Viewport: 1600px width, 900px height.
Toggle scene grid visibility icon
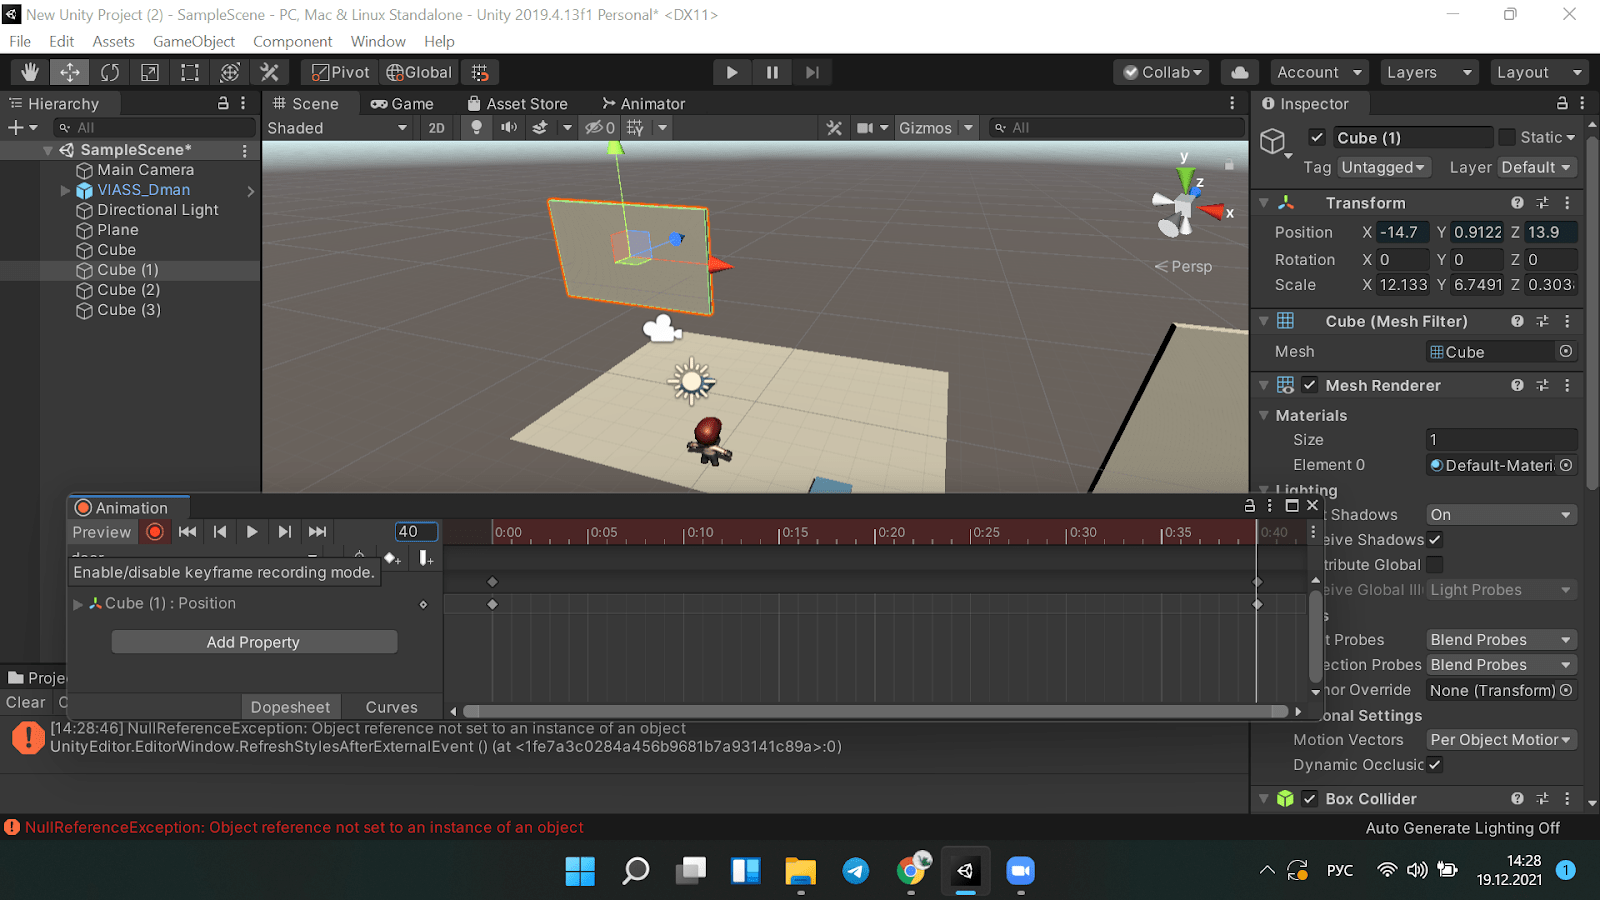click(x=635, y=128)
